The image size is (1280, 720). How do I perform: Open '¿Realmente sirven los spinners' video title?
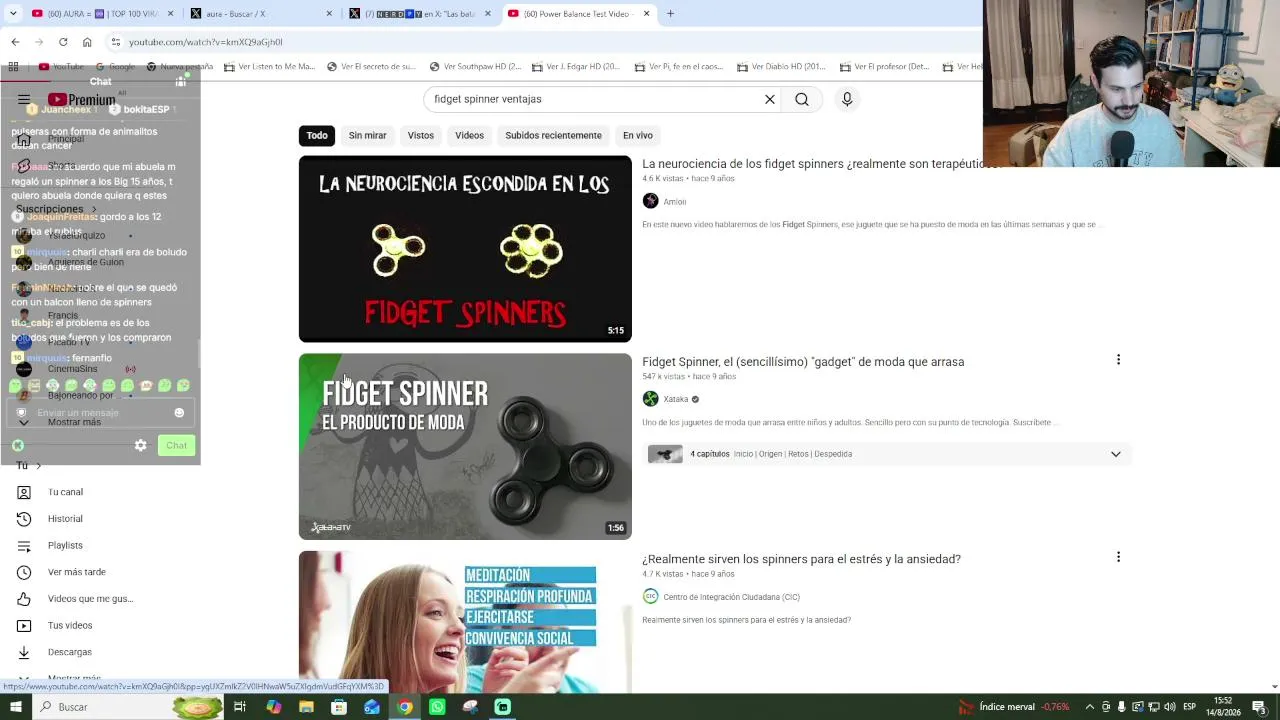(801, 559)
